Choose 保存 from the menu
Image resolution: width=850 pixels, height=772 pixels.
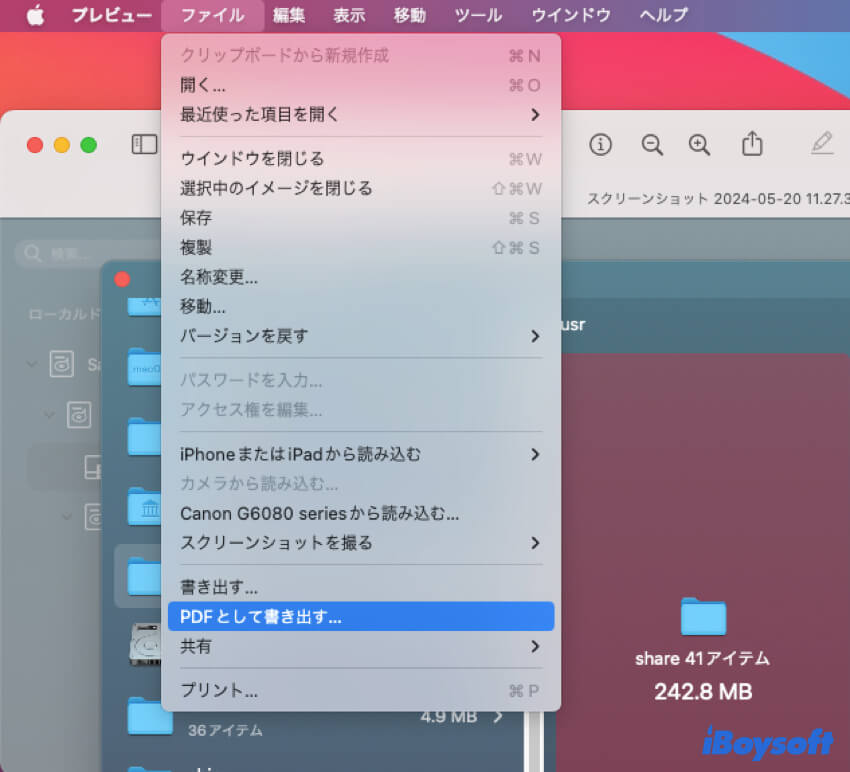361,218
